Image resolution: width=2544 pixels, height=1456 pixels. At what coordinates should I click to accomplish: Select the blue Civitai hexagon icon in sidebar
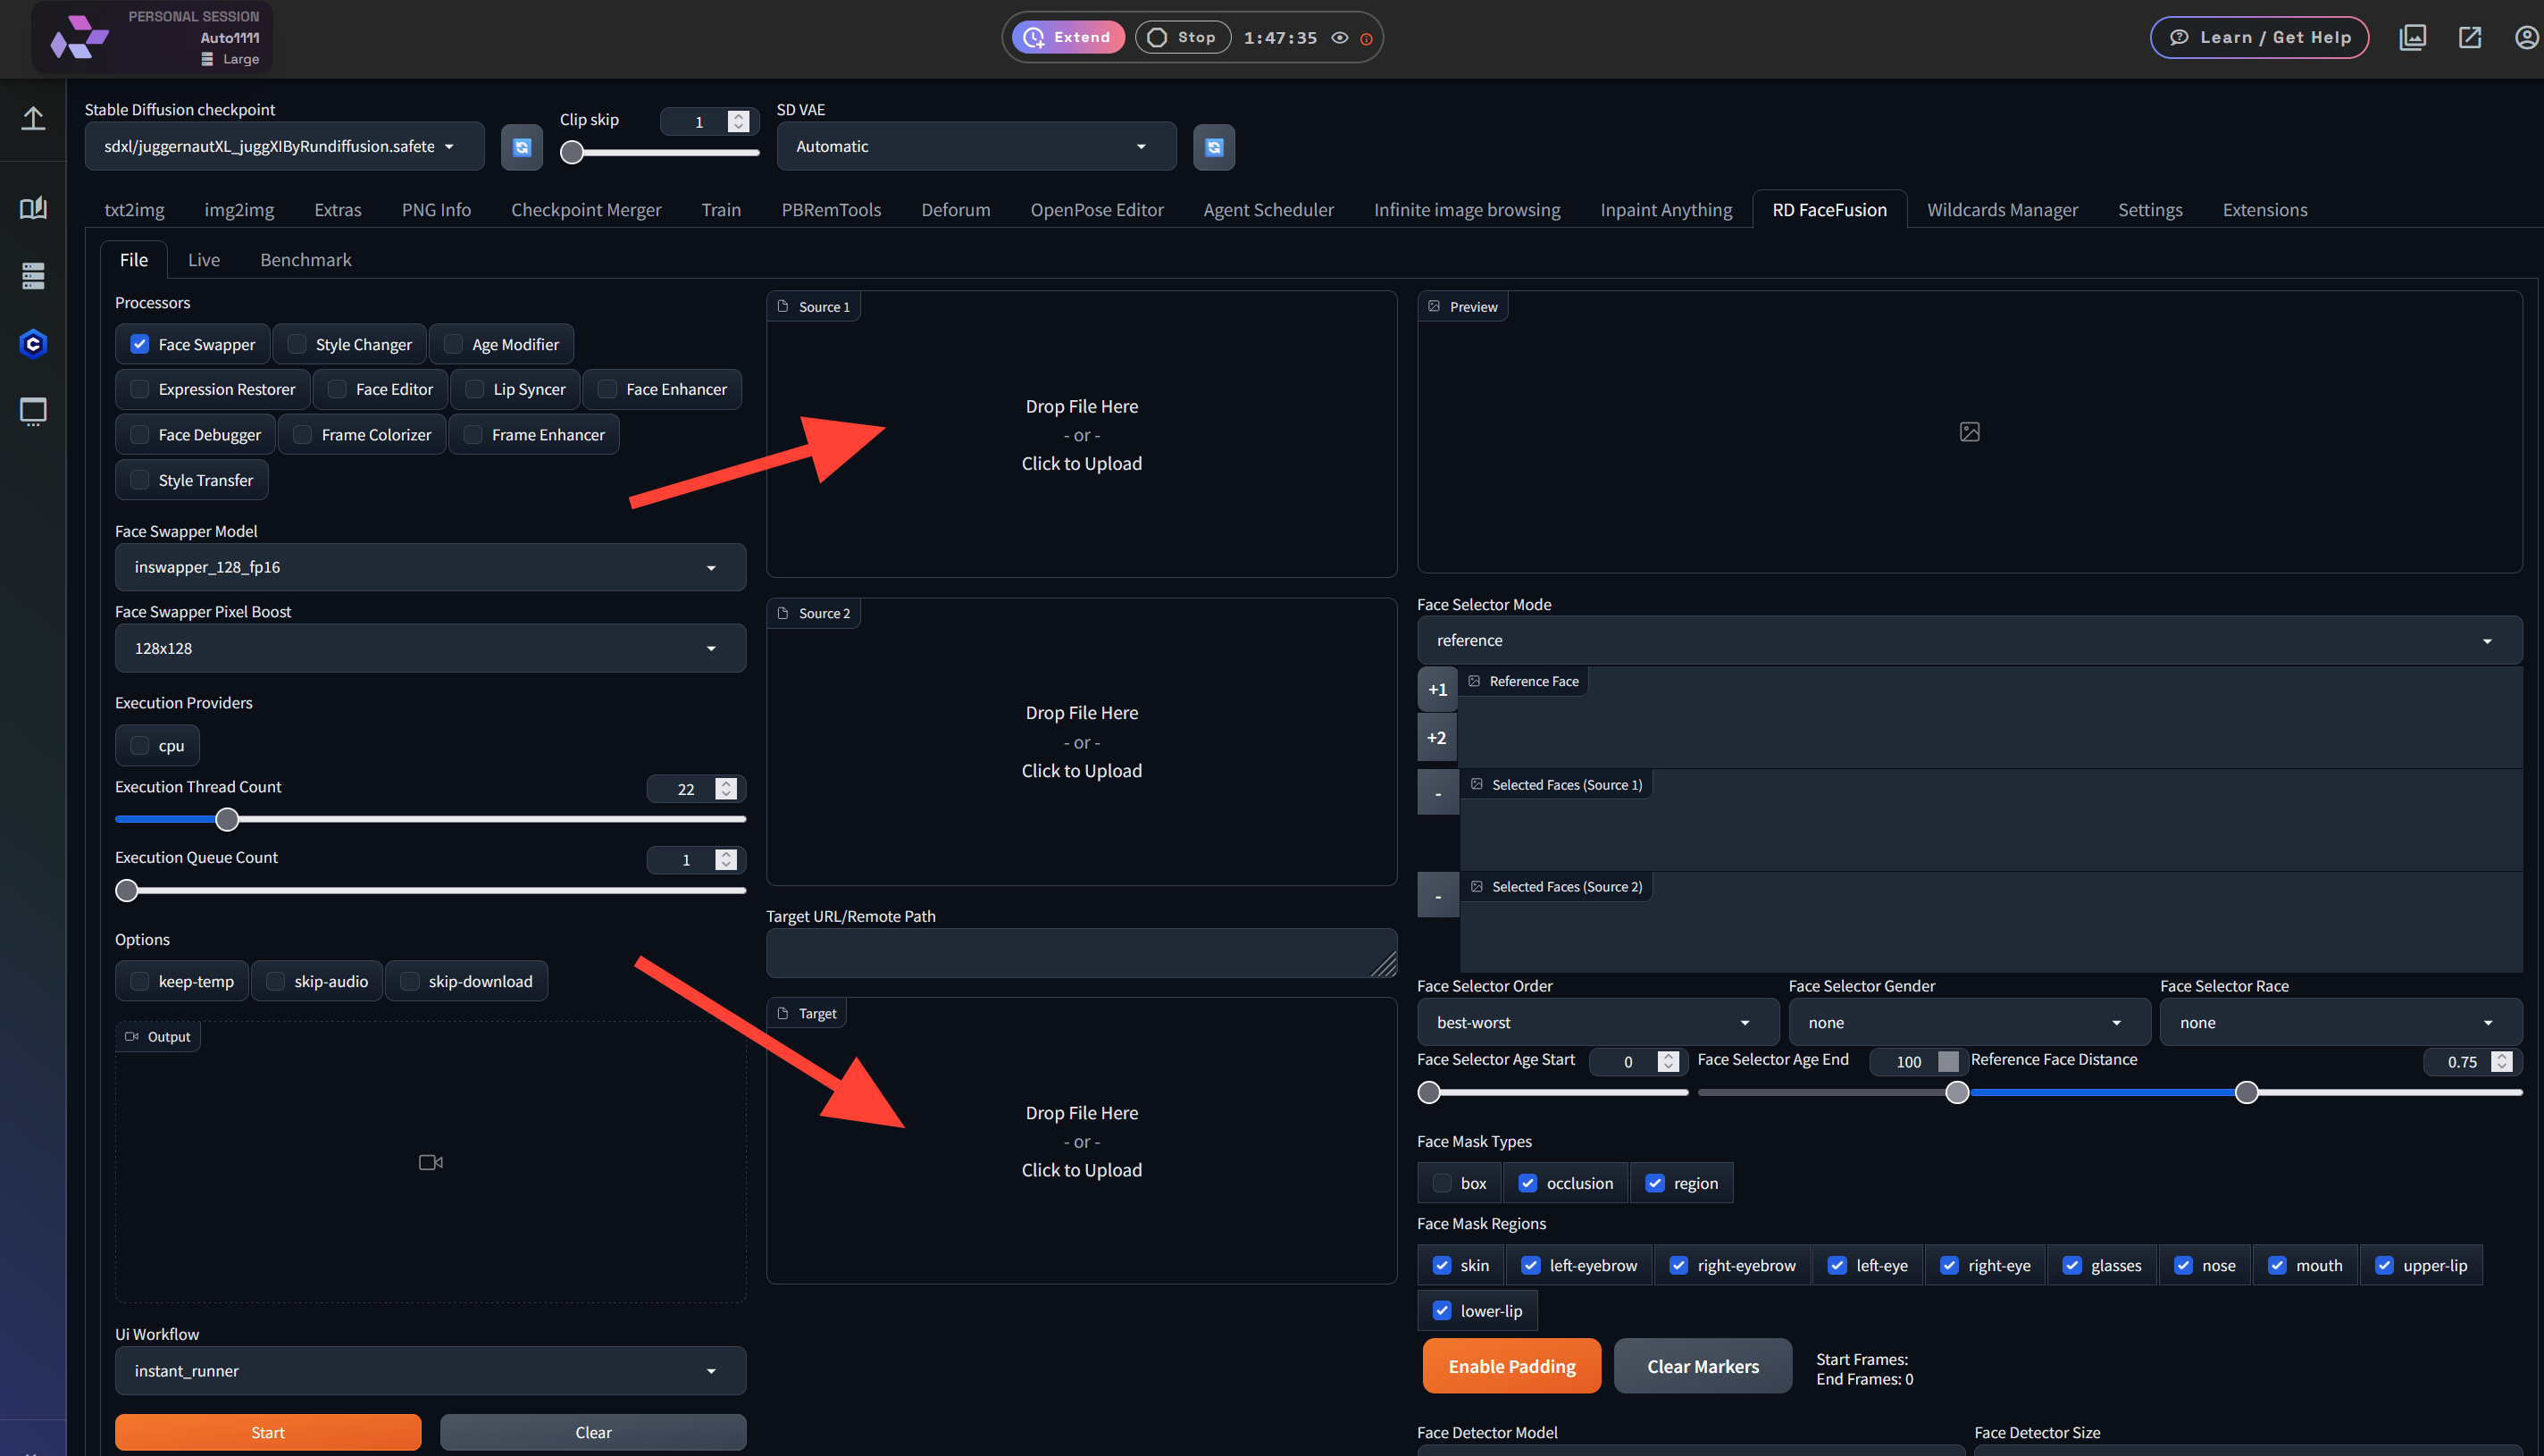click(x=33, y=343)
